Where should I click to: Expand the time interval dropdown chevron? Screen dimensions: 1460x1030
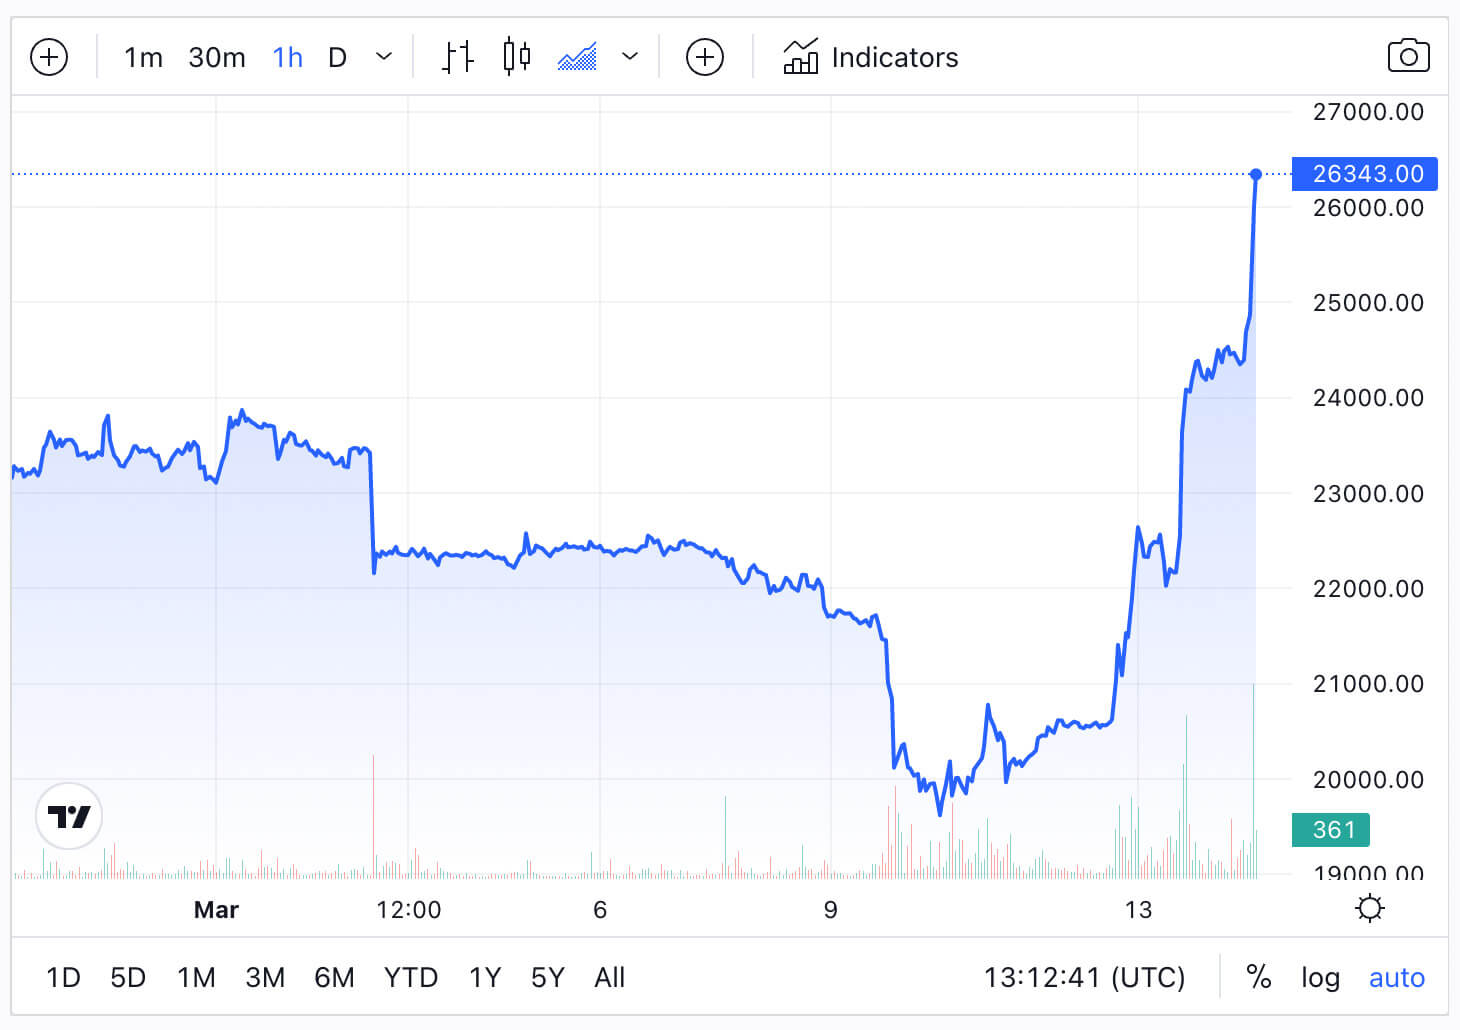point(384,57)
